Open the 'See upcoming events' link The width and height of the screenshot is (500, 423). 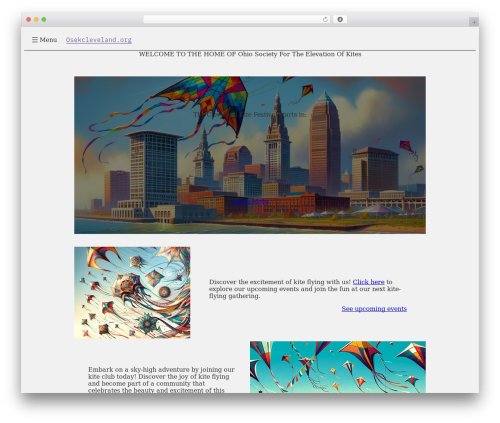(x=374, y=309)
